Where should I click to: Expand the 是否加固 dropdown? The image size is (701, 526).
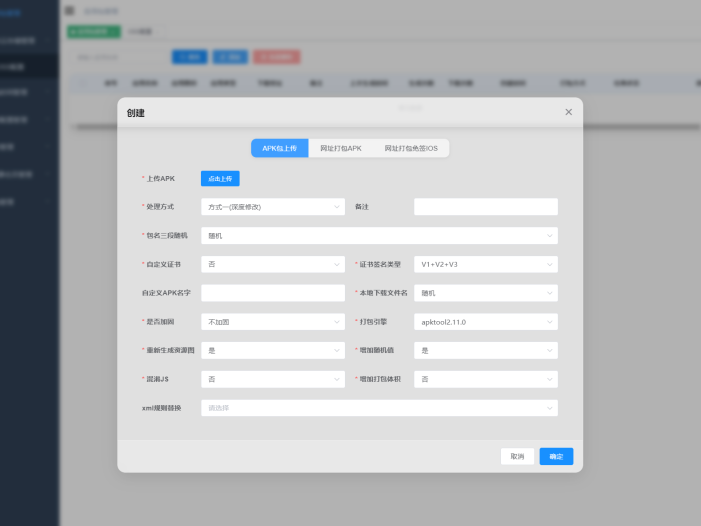(272, 322)
